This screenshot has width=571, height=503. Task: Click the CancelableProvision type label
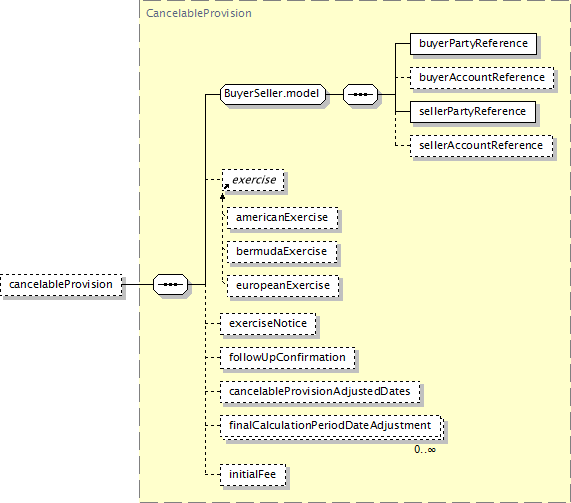199,13
